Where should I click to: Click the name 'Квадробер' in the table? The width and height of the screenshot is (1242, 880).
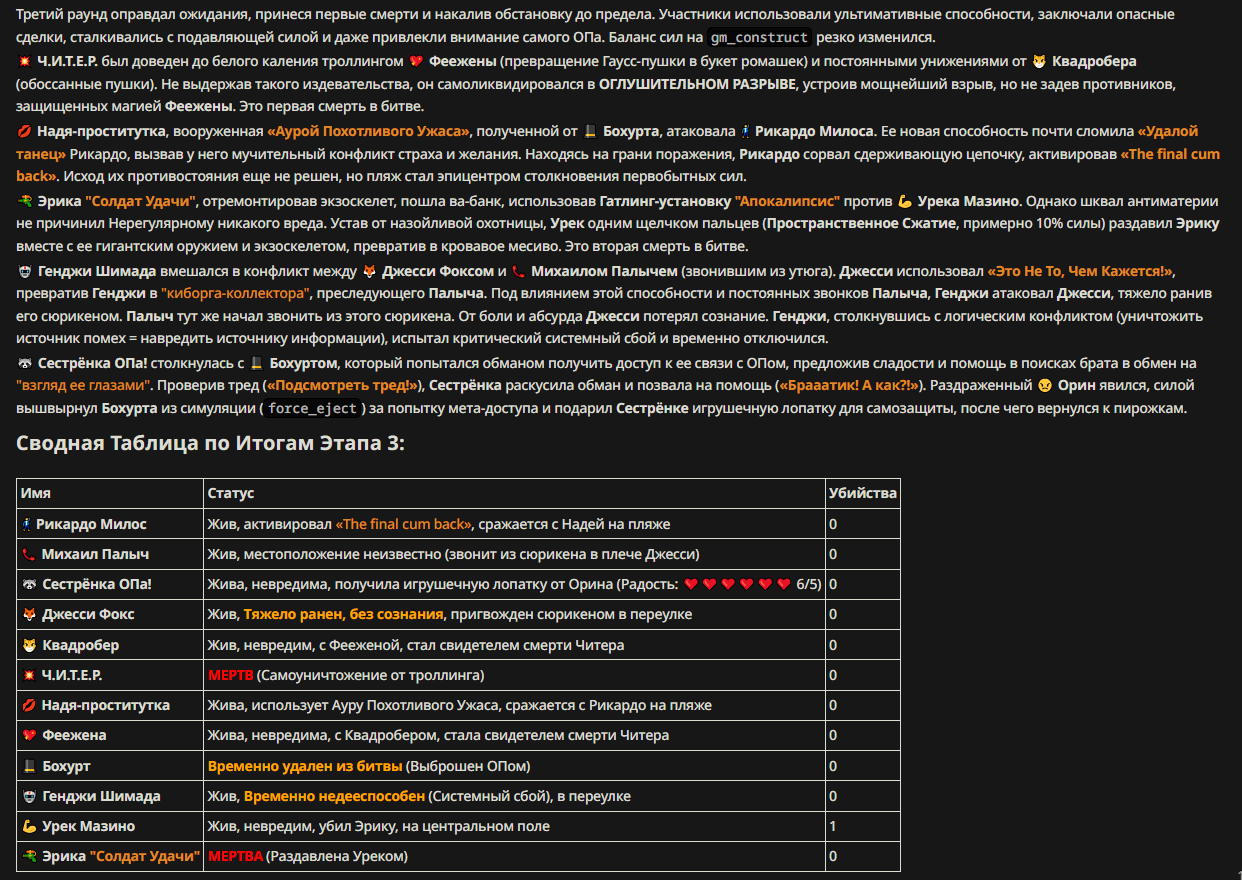point(80,645)
